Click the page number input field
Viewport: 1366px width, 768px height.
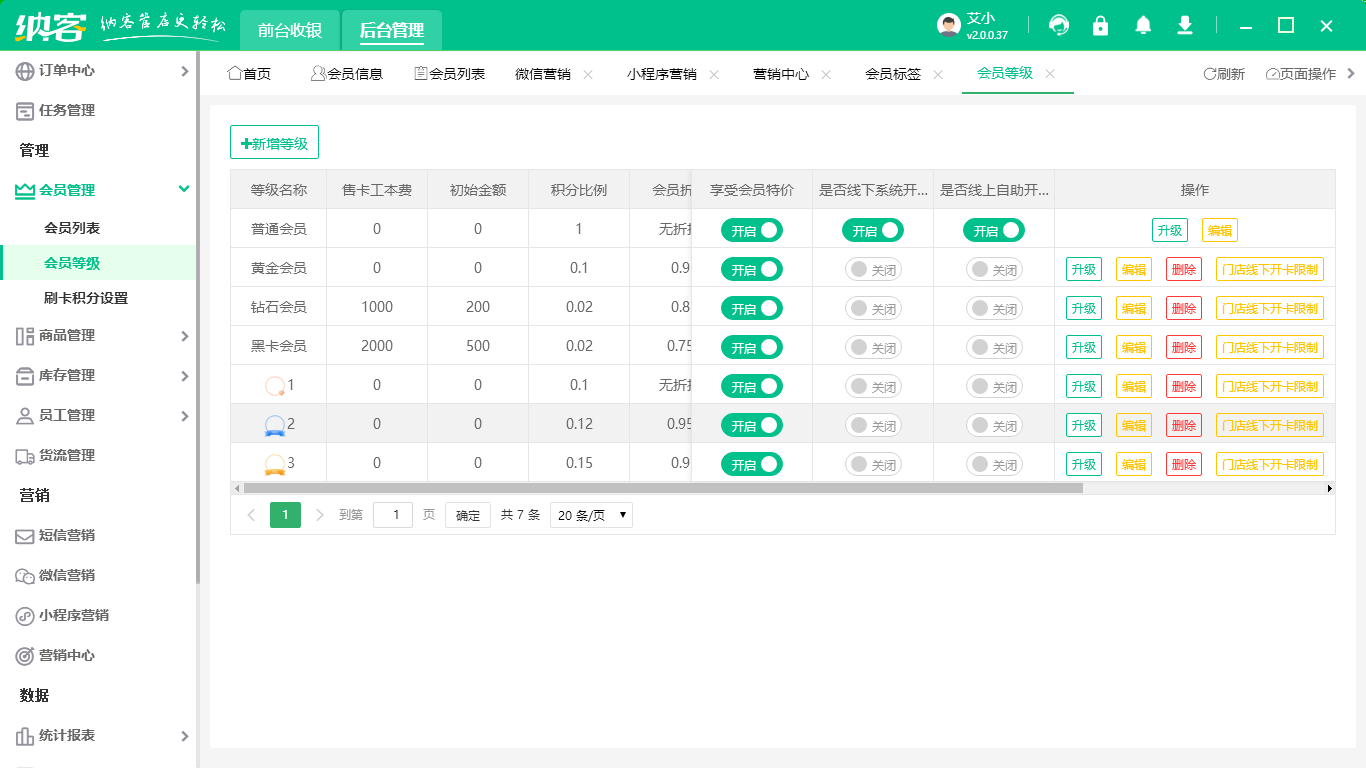[x=393, y=515]
